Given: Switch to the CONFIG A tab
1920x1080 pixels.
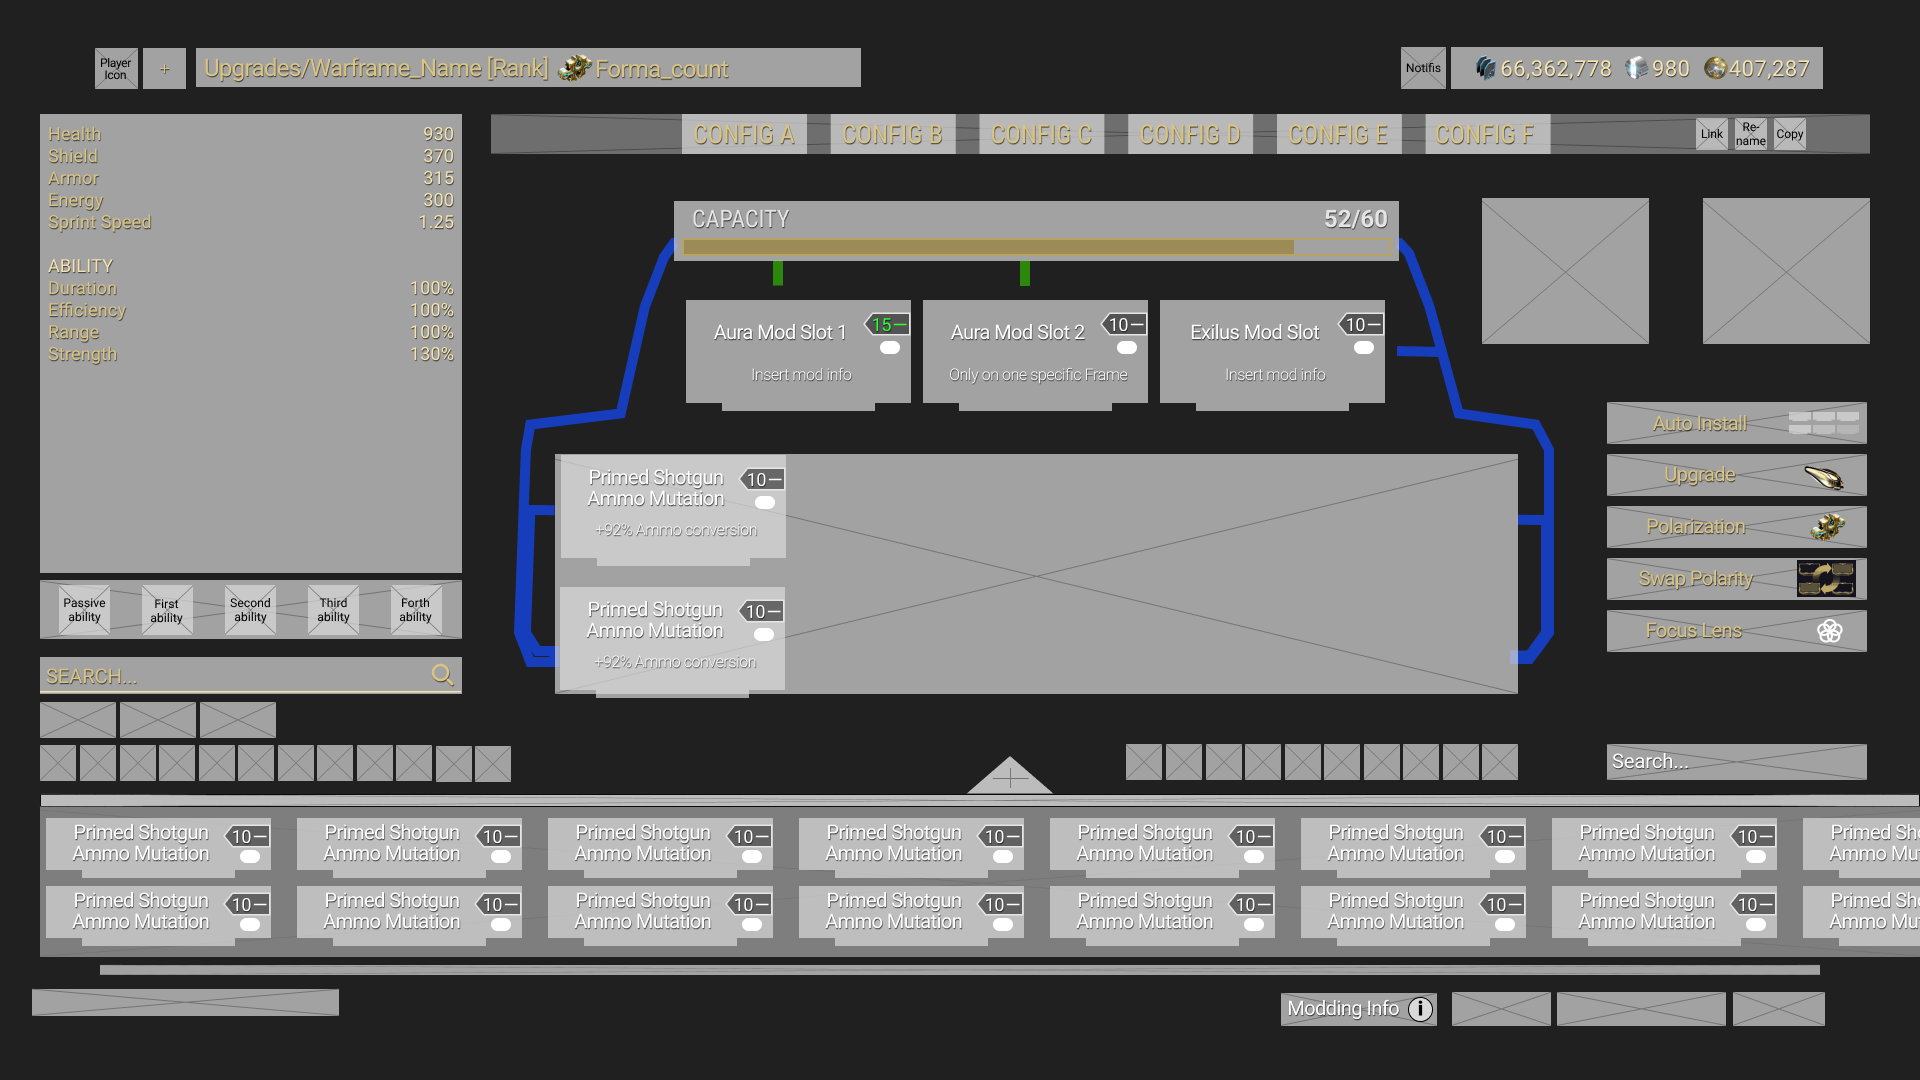Looking at the screenshot, I should pyautogui.click(x=744, y=134).
